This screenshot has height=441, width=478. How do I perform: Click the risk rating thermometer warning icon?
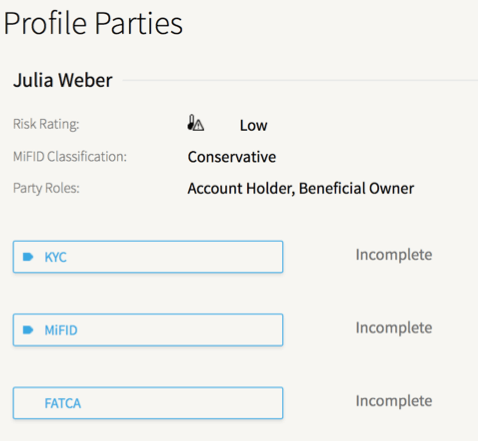pyautogui.click(x=196, y=123)
